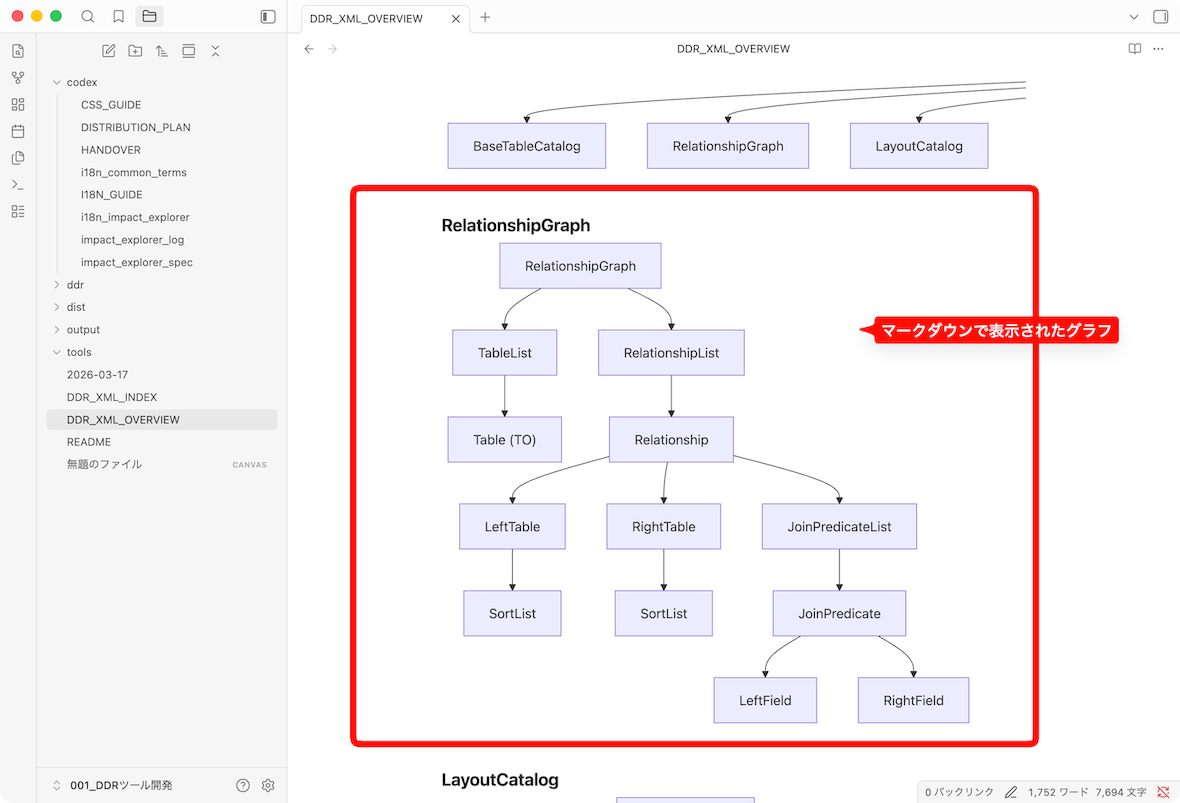
Task: Click the 0 バックリンク status item
Action: tap(958, 792)
